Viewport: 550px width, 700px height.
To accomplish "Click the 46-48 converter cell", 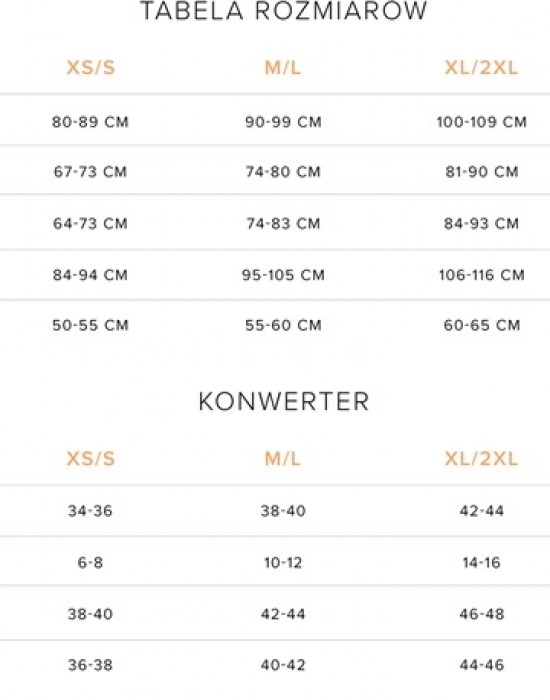I will coord(482,614).
